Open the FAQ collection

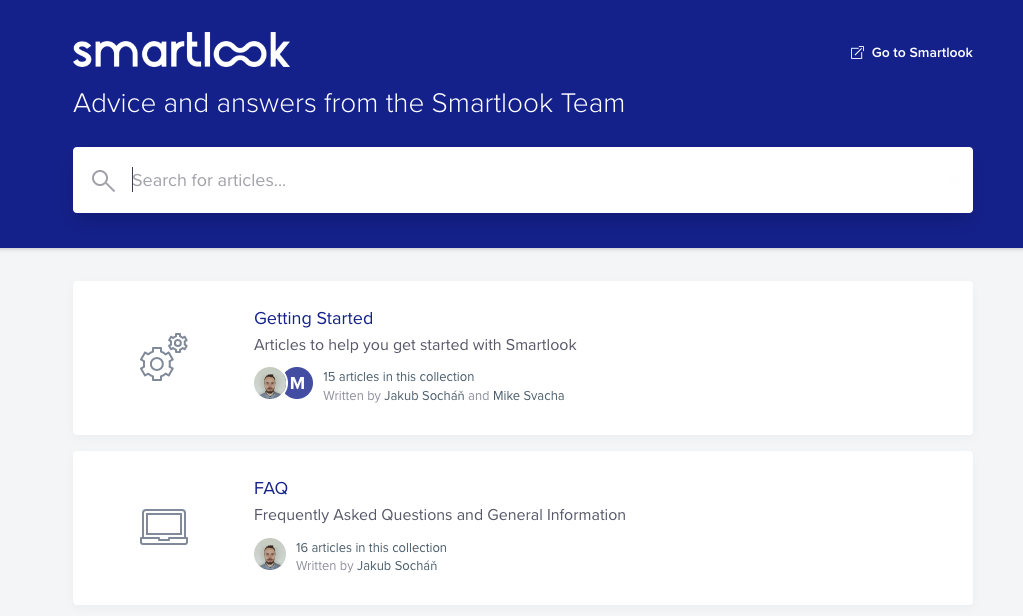point(270,488)
